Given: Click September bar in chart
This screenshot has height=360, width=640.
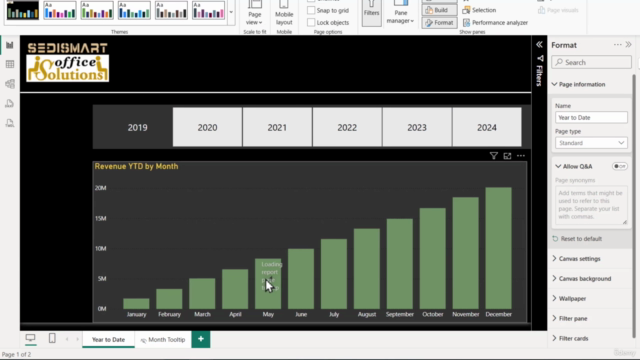Looking at the screenshot, I should (400, 264).
